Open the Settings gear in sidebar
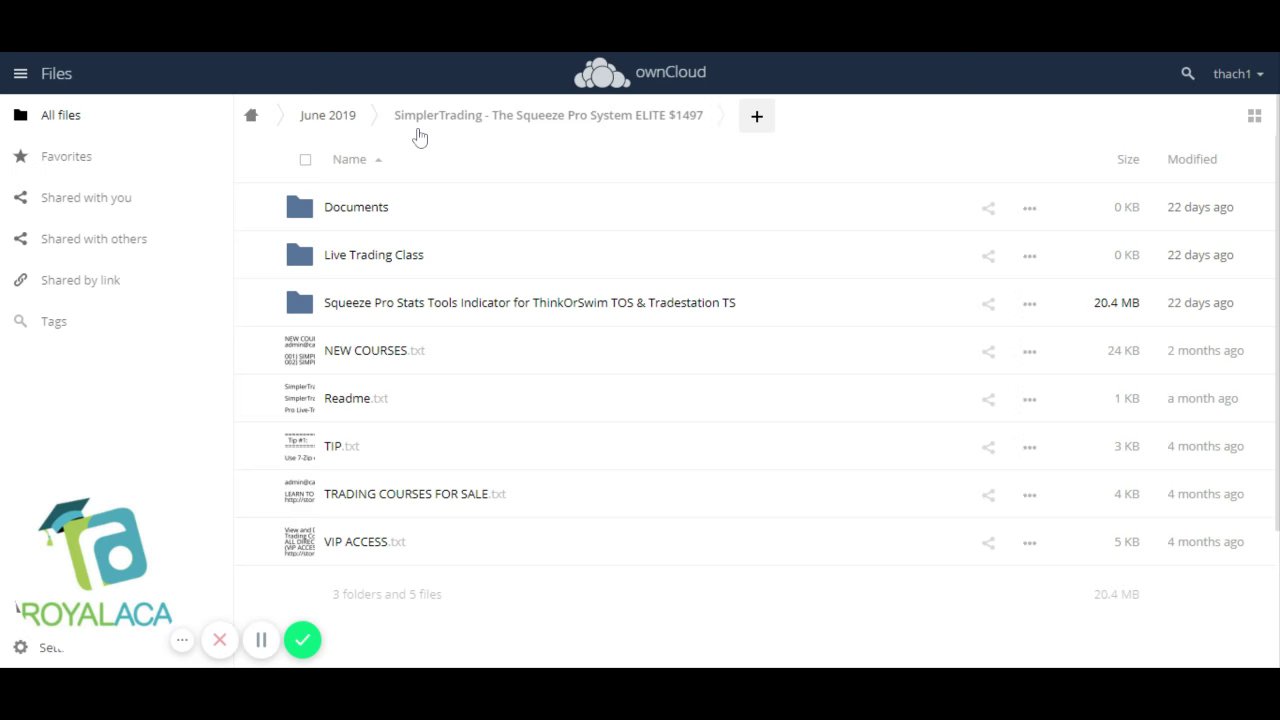The width and height of the screenshot is (1280, 720). (20, 647)
